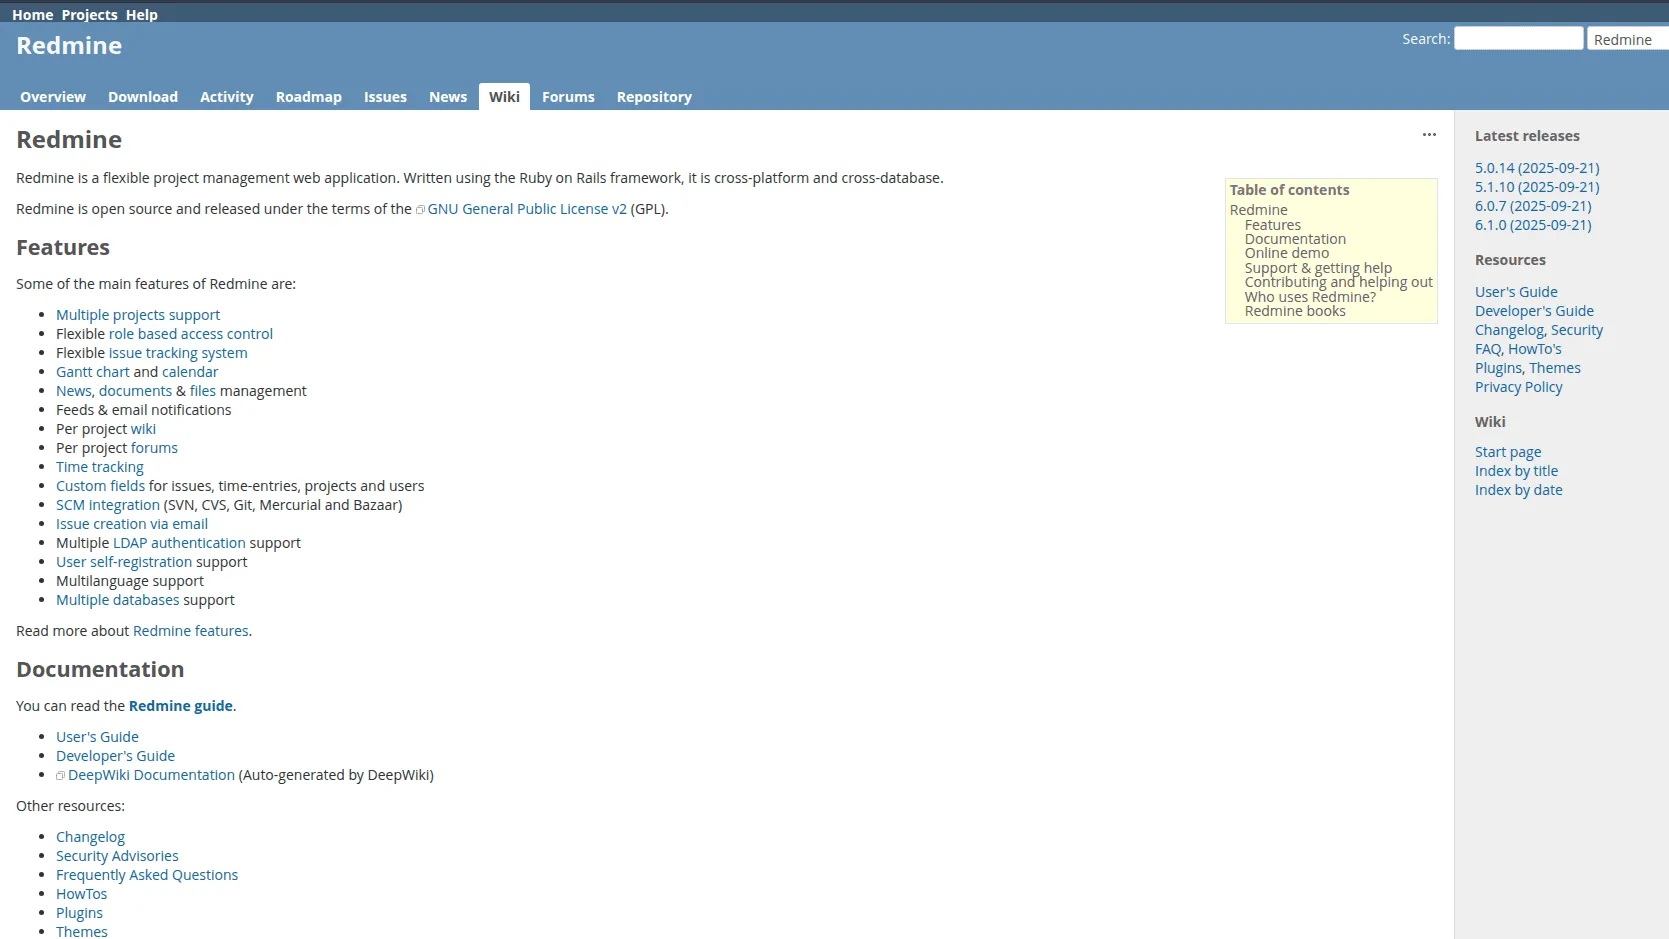Follow the Redmine guide link
Viewport: 1669px width, 939px height.
[180, 705]
